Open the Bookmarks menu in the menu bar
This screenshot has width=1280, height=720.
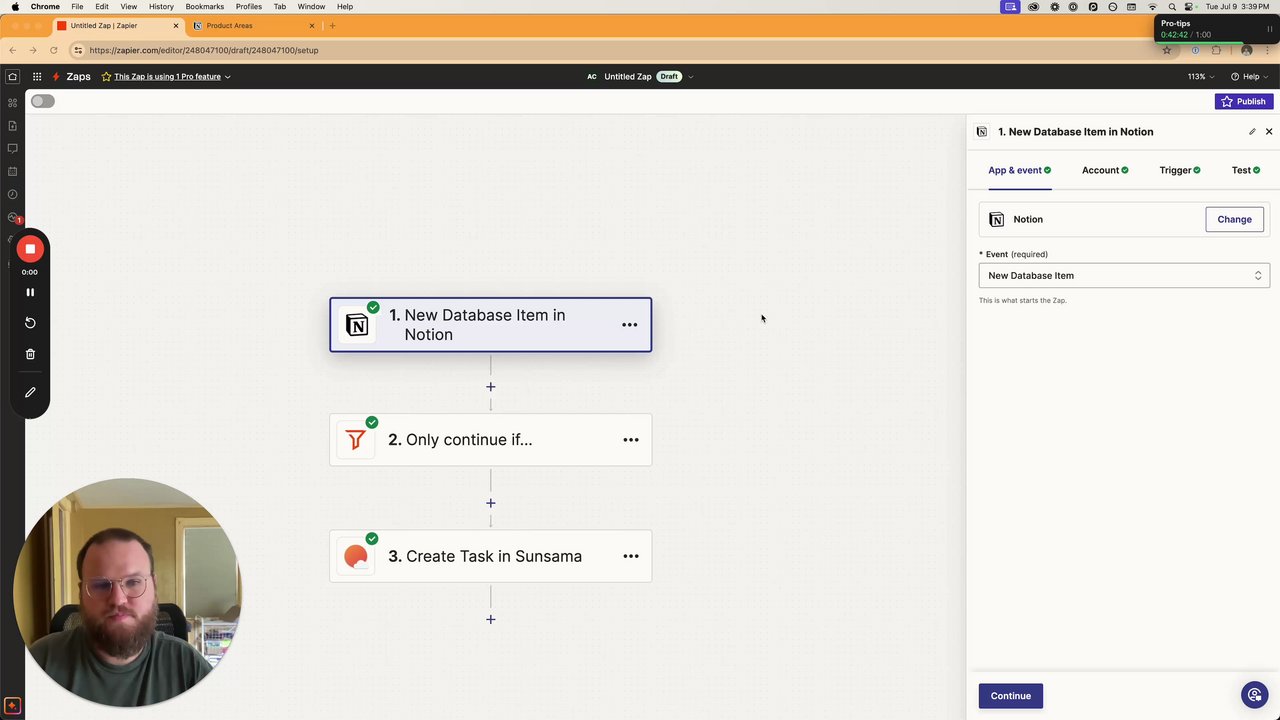point(204,6)
